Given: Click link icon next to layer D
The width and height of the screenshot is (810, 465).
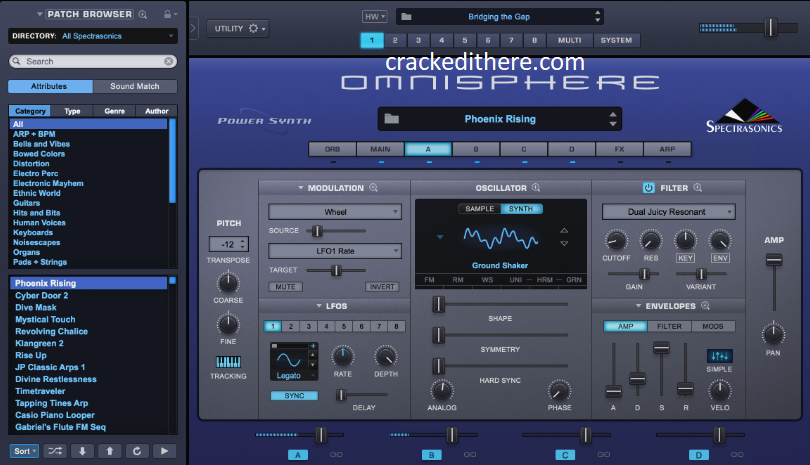Looking at the screenshot, I should pos(737,455).
